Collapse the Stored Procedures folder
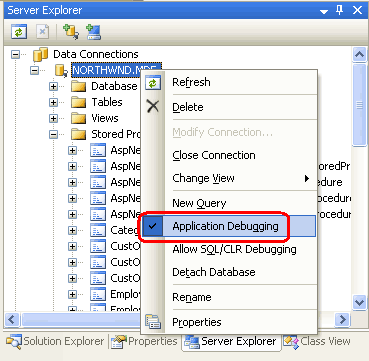Image resolution: width=369 pixels, height=361 pixels. pos(53,134)
